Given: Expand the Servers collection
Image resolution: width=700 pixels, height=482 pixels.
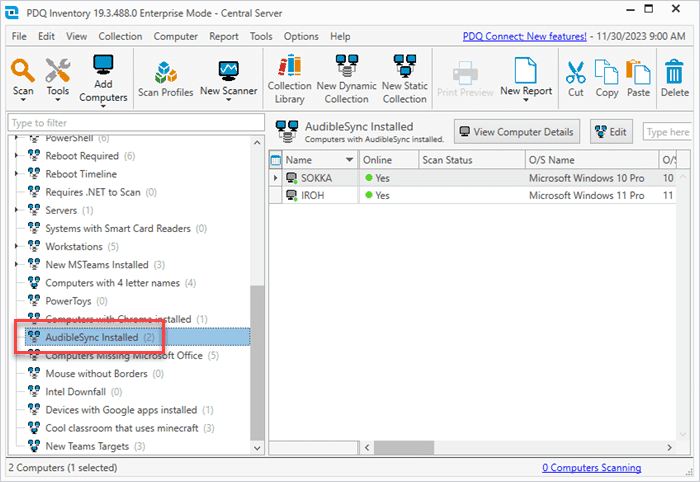Looking at the screenshot, I should (x=17, y=210).
